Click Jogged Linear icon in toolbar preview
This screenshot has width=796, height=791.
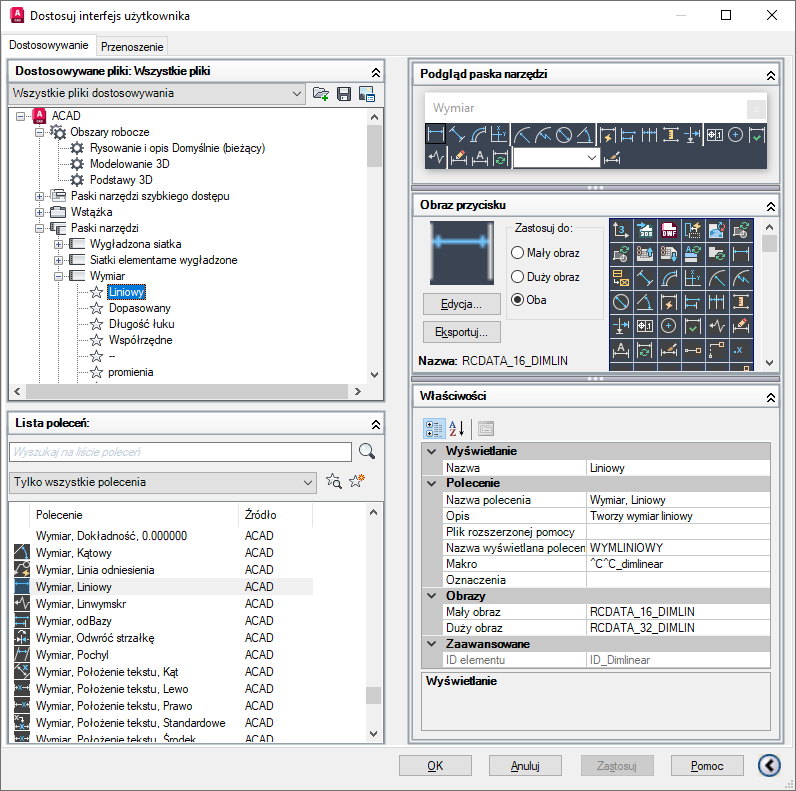coord(436,158)
